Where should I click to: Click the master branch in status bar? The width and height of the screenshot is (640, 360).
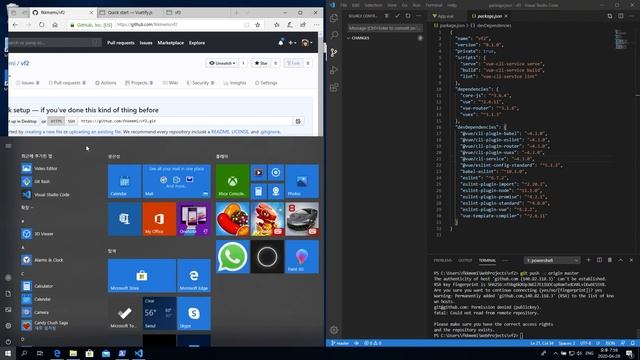(x=340, y=343)
